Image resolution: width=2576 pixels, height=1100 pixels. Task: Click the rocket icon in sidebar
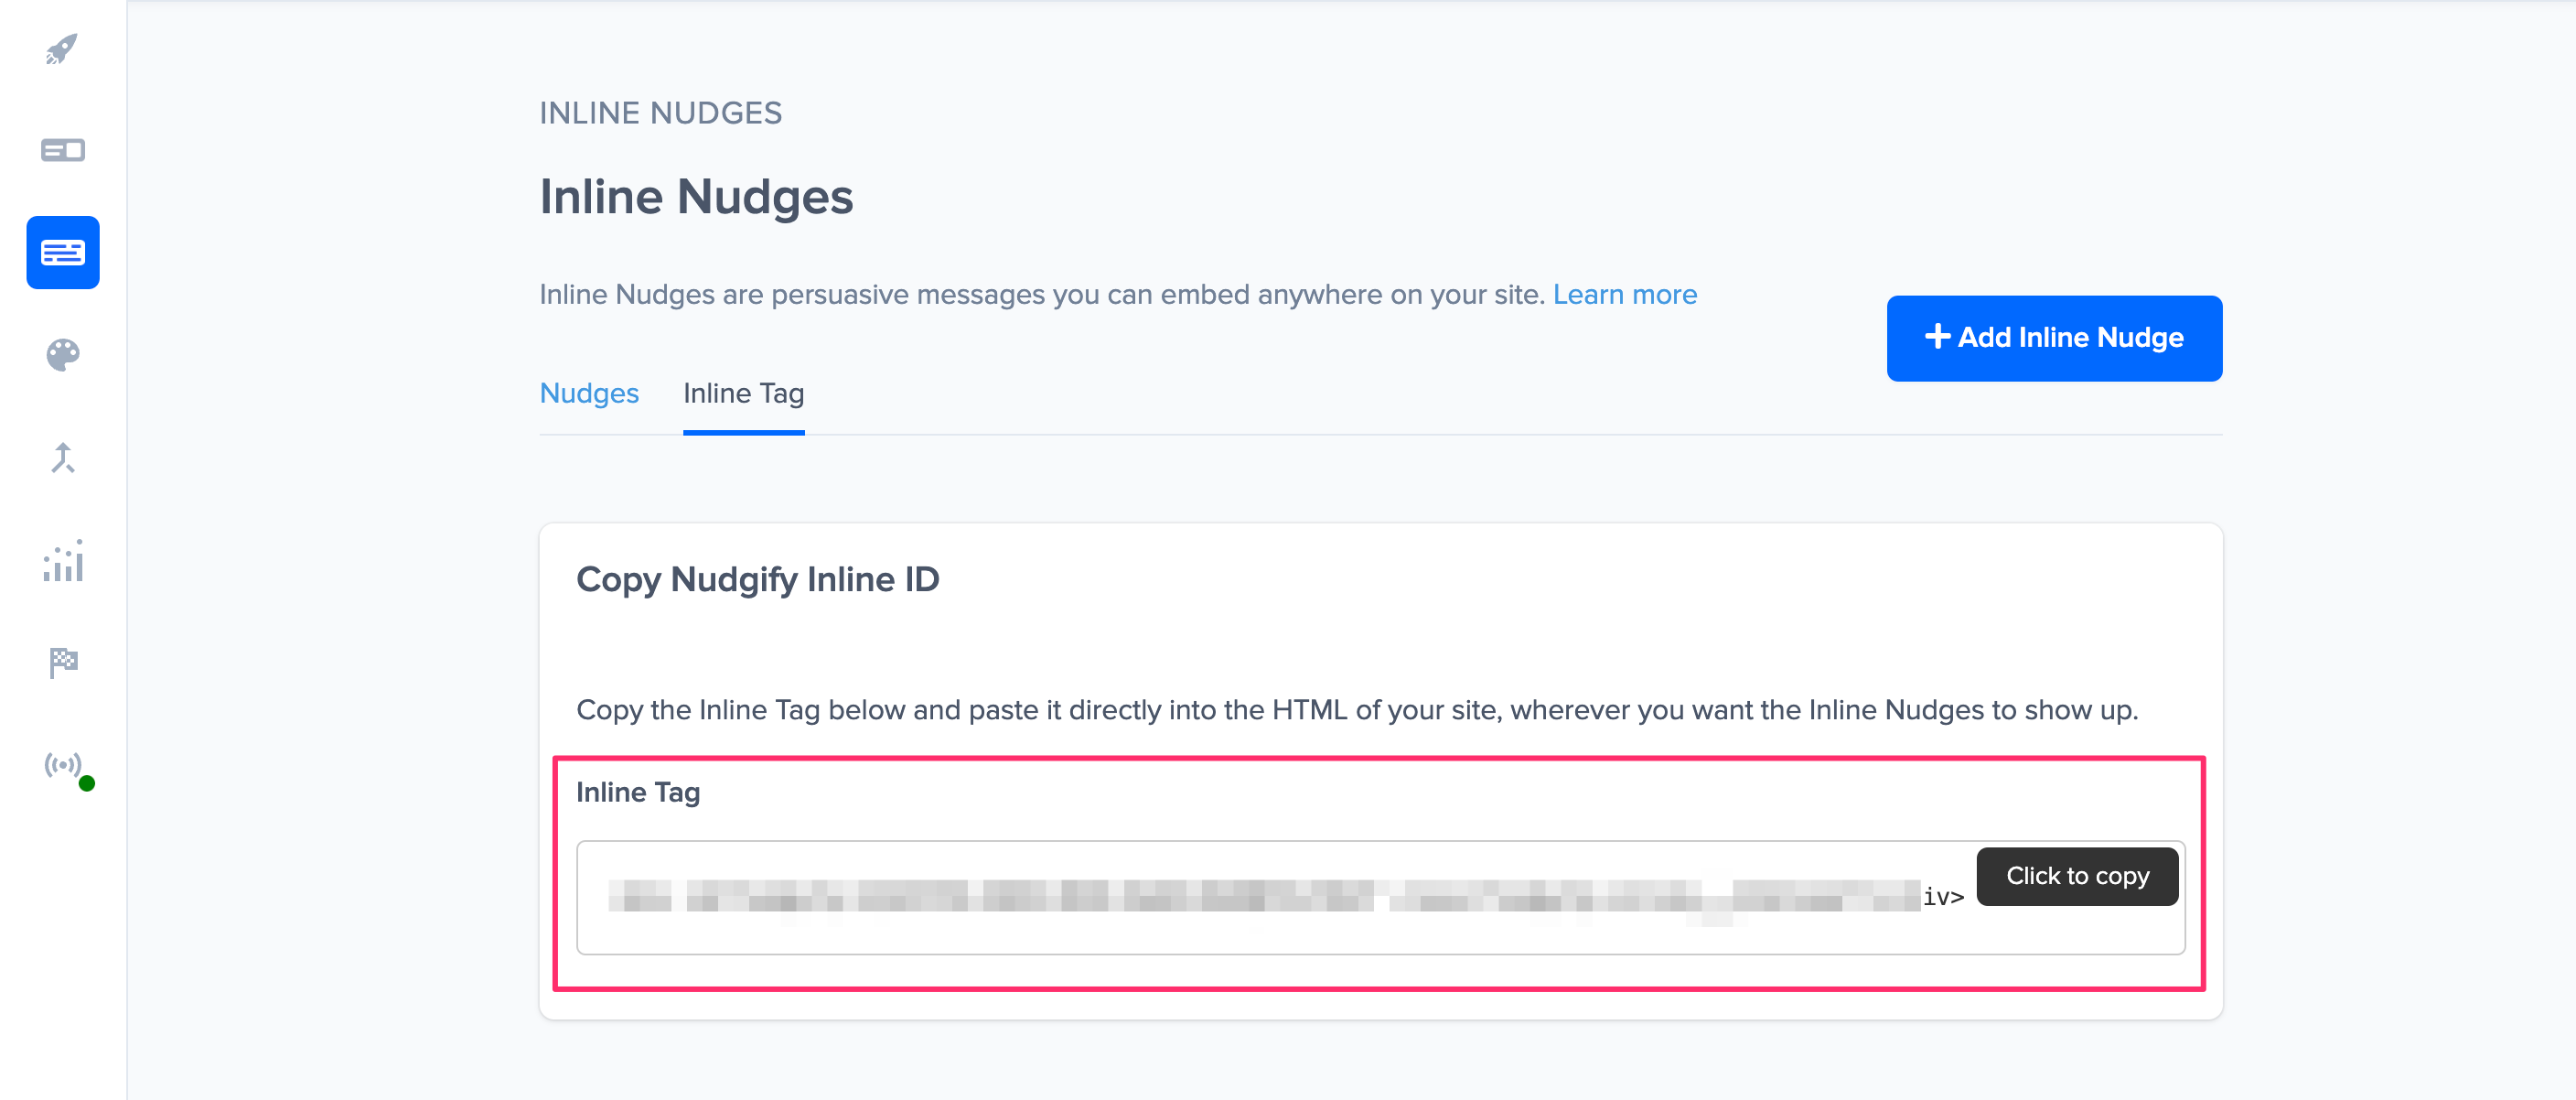[x=62, y=48]
